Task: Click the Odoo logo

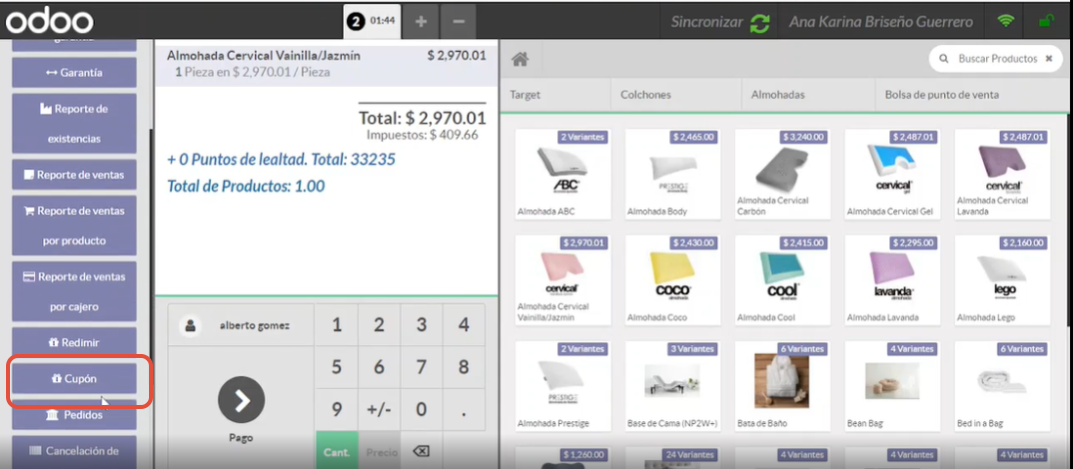Action: [49, 21]
